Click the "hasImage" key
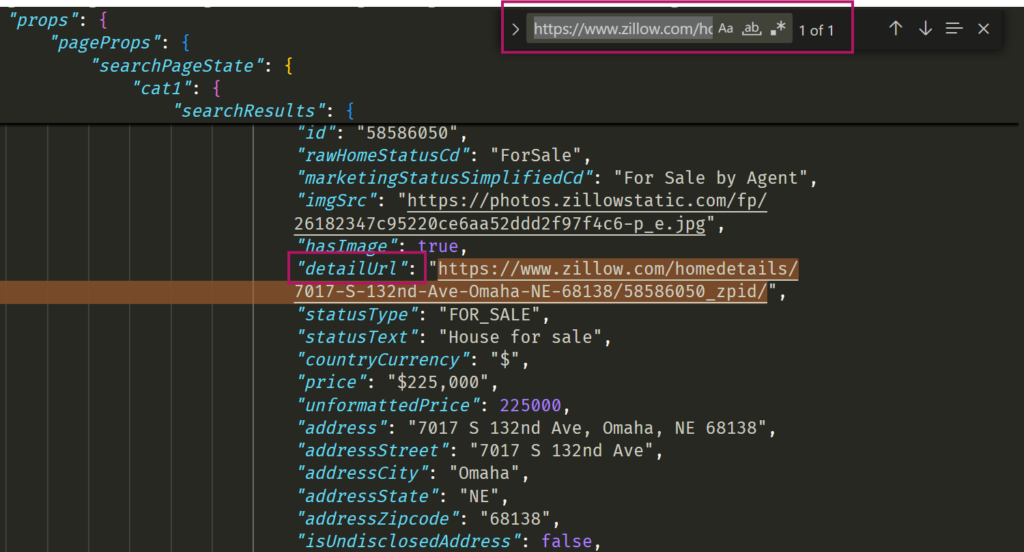This screenshot has width=1024, height=552. pyautogui.click(x=347, y=246)
